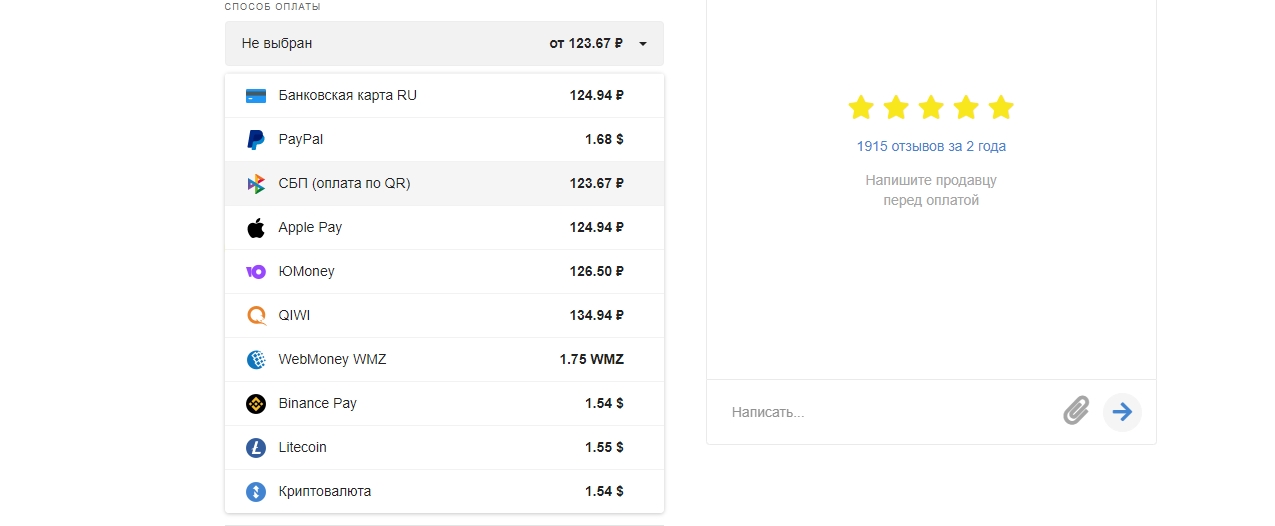Click the purple ЮMoney icon
The image size is (1275, 526).
(256, 272)
